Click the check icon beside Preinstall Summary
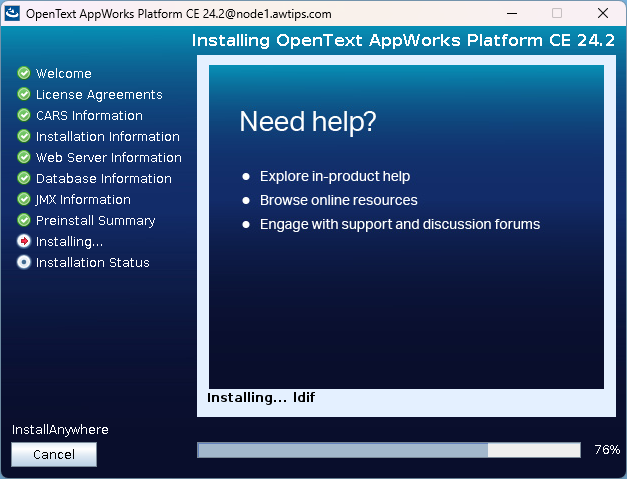Viewport: 627px width, 479px height. (x=24, y=220)
